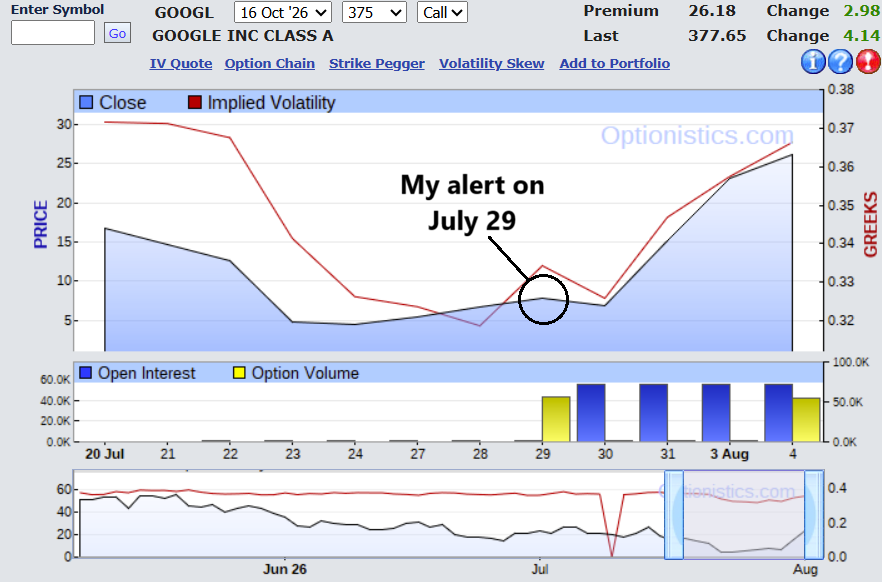
Task: Click the last Change value 4.14
Action: click(x=861, y=35)
